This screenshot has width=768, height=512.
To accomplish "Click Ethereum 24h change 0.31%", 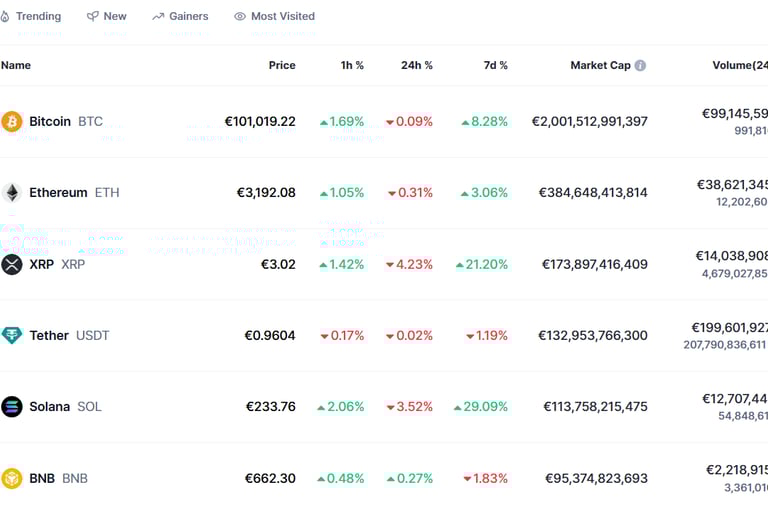I will click(x=410, y=193).
